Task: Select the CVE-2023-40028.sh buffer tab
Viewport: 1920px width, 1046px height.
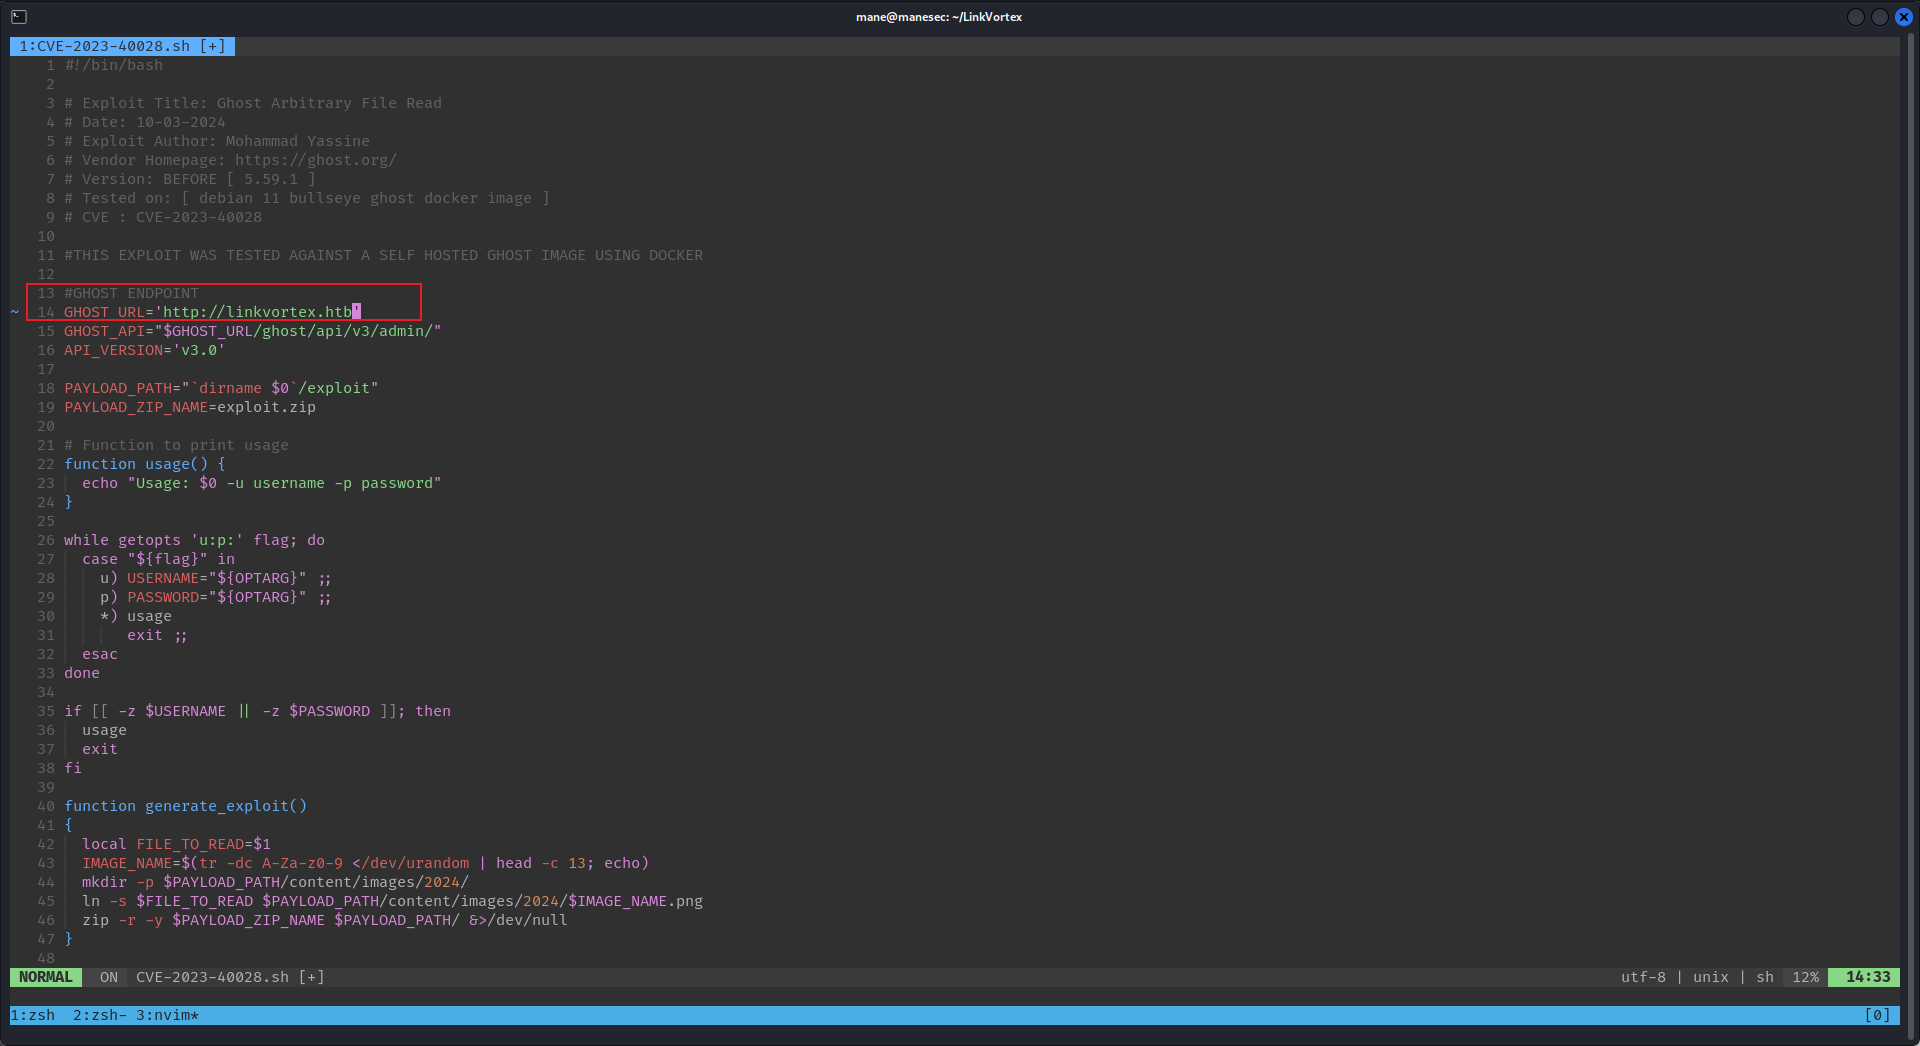Action: (122, 46)
